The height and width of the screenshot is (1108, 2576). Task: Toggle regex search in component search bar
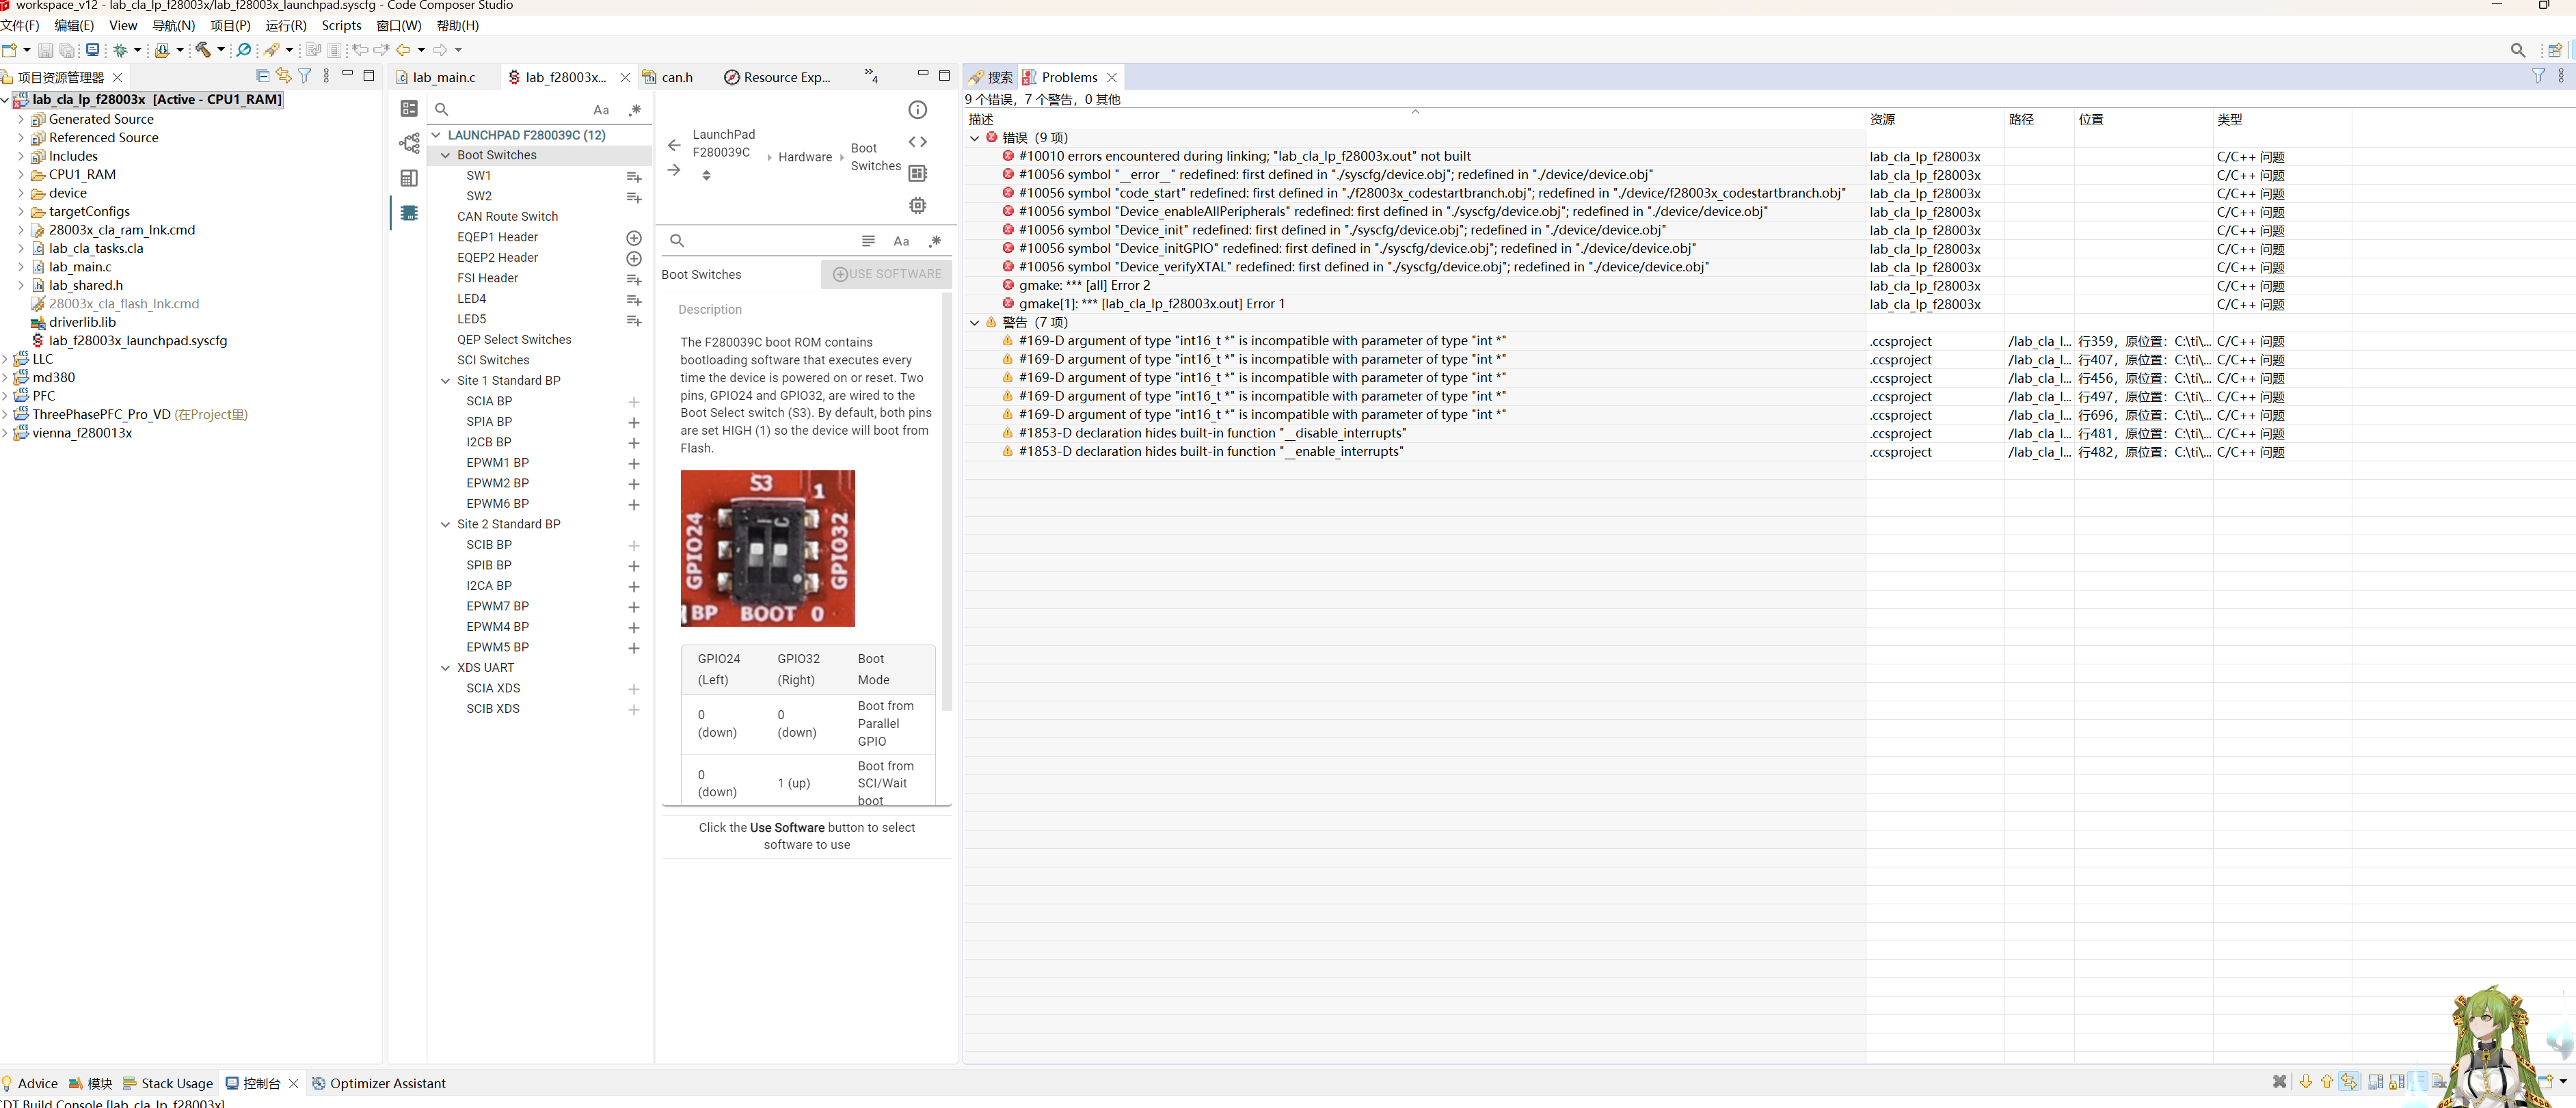[x=634, y=110]
